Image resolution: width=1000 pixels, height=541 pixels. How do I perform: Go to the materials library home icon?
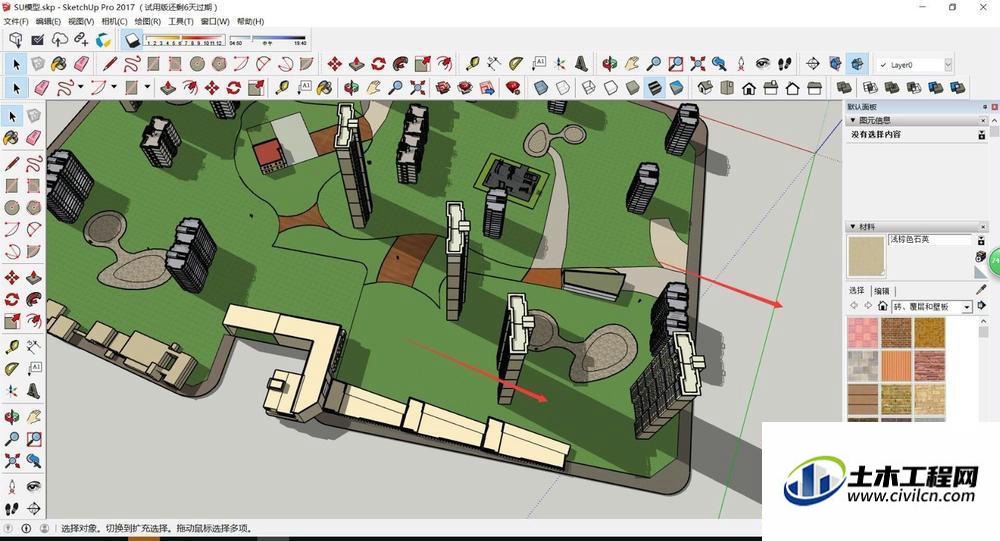click(883, 306)
